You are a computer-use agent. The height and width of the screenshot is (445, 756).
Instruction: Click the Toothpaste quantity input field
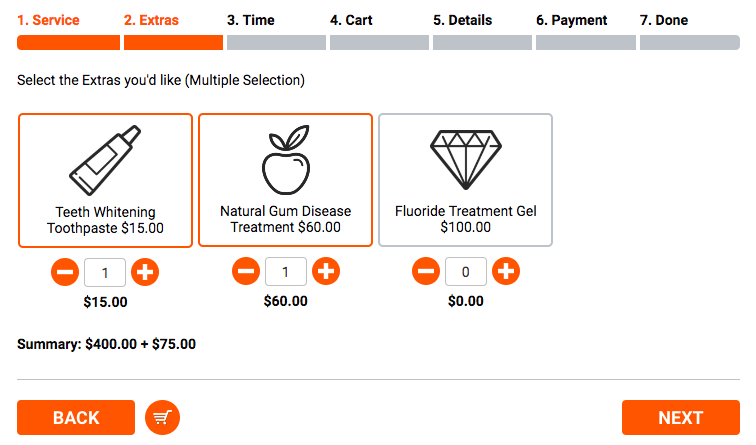click(x=105, y=271)
